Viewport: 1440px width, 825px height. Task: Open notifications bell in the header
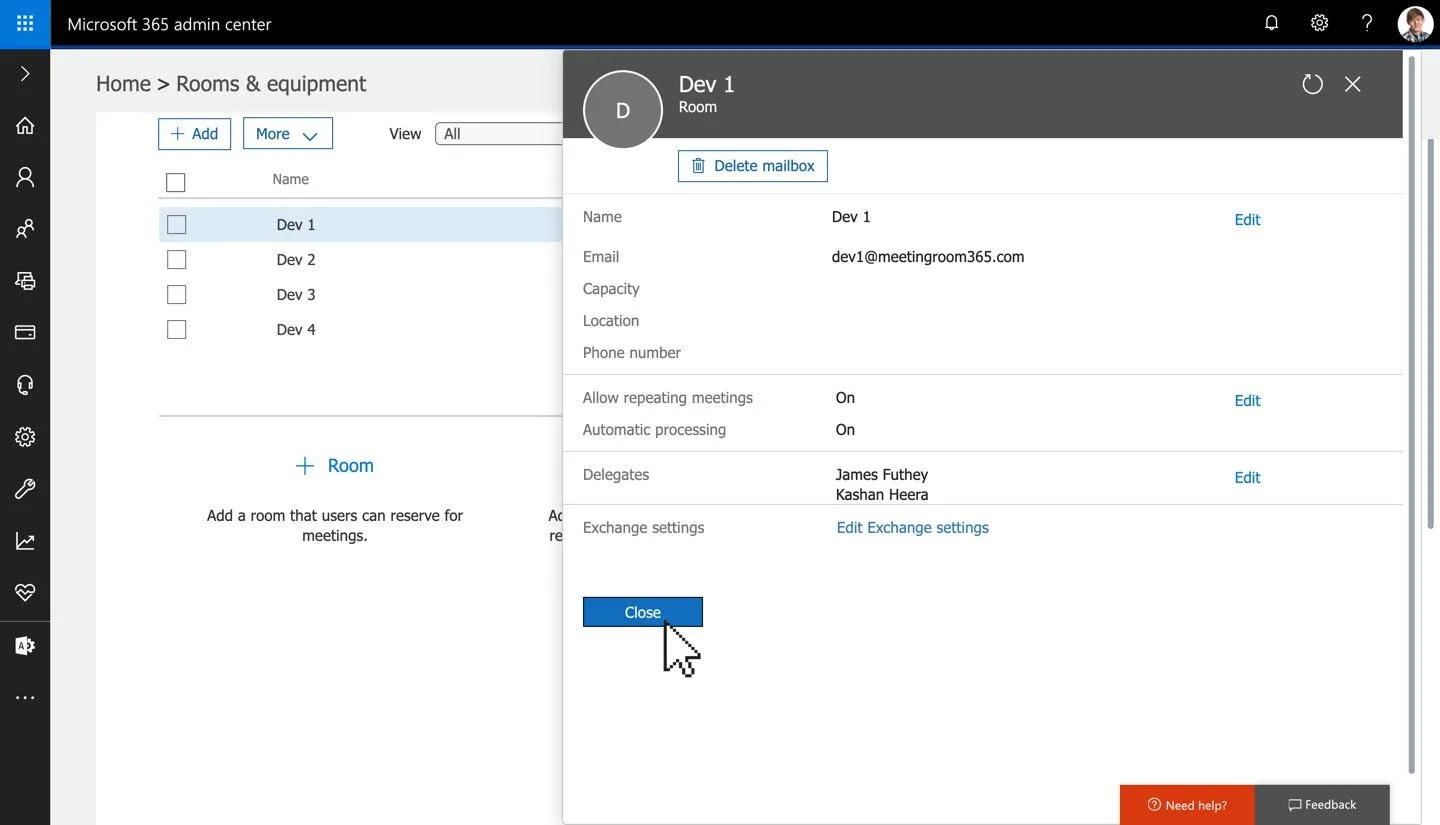(1271, 23)
